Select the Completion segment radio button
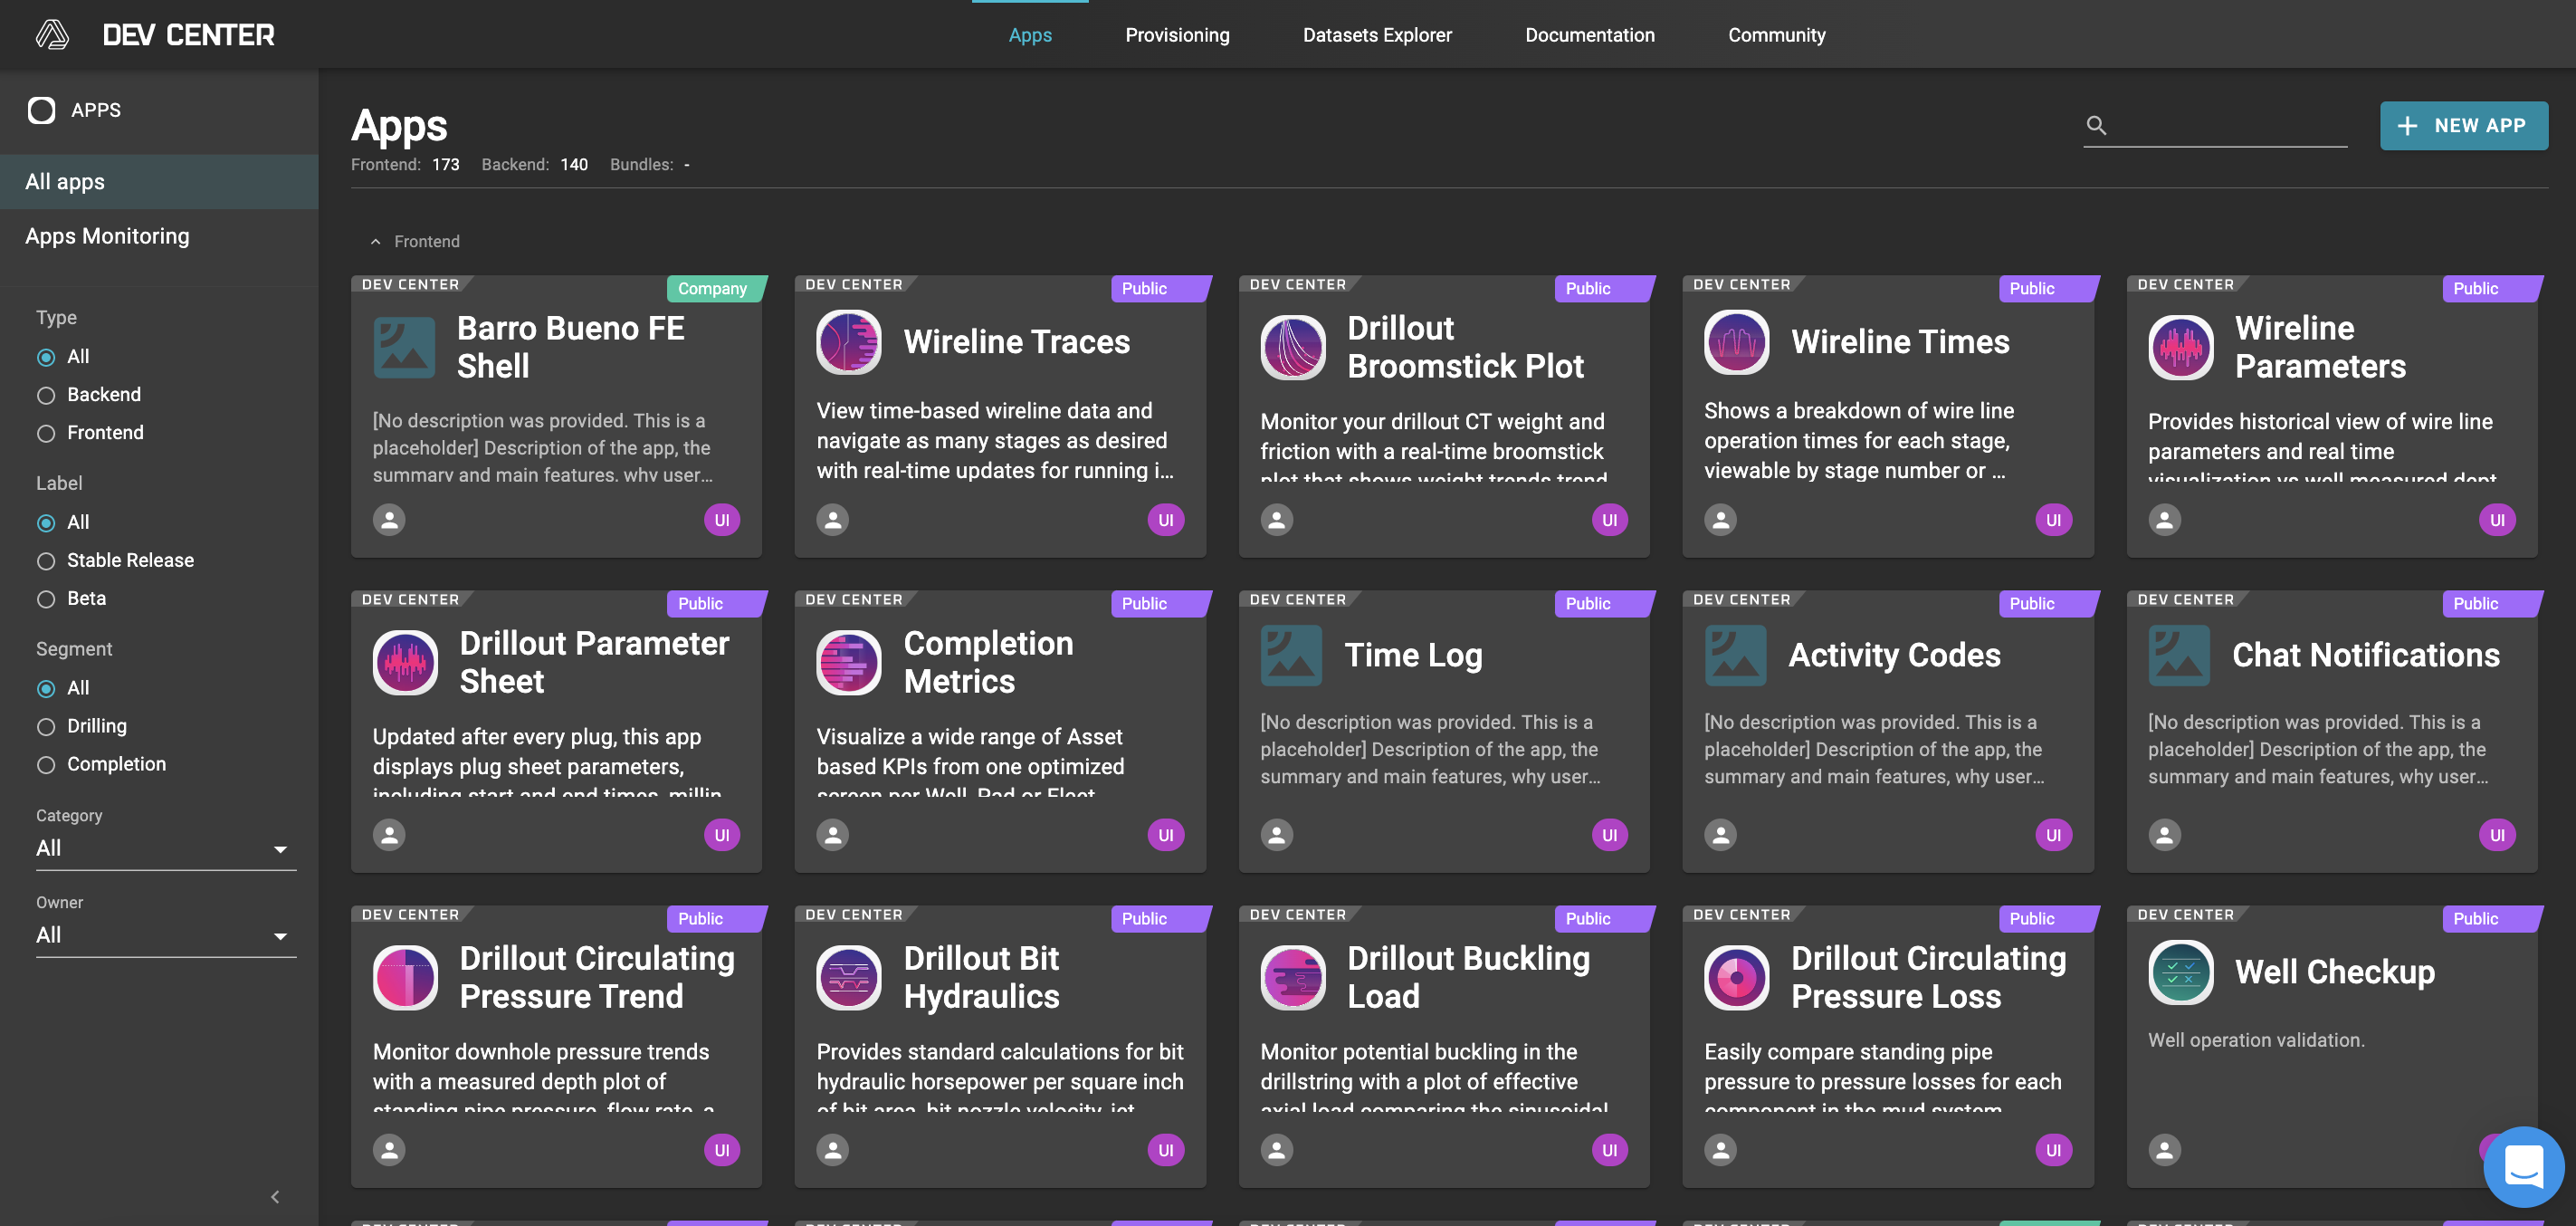 [46, 765]
